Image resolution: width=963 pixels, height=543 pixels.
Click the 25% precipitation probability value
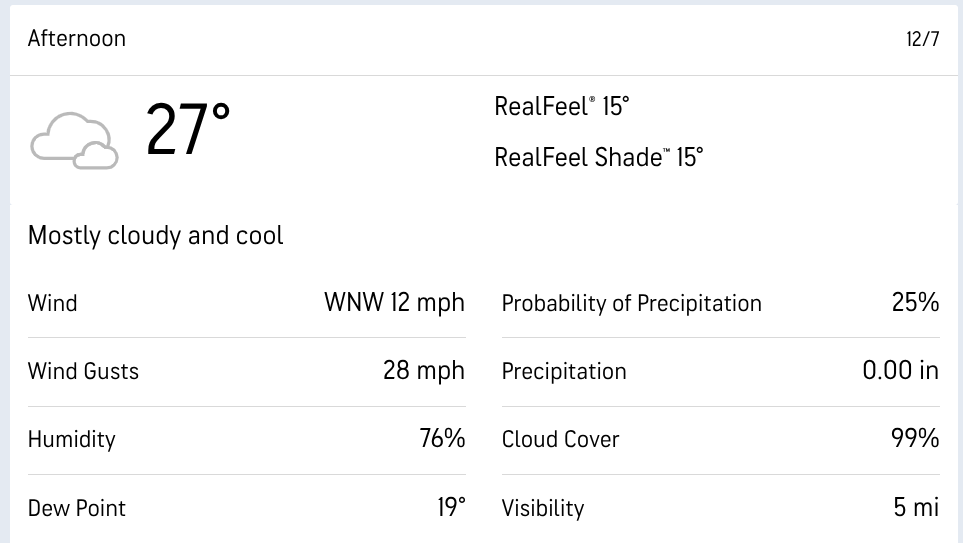coord(915,302)
